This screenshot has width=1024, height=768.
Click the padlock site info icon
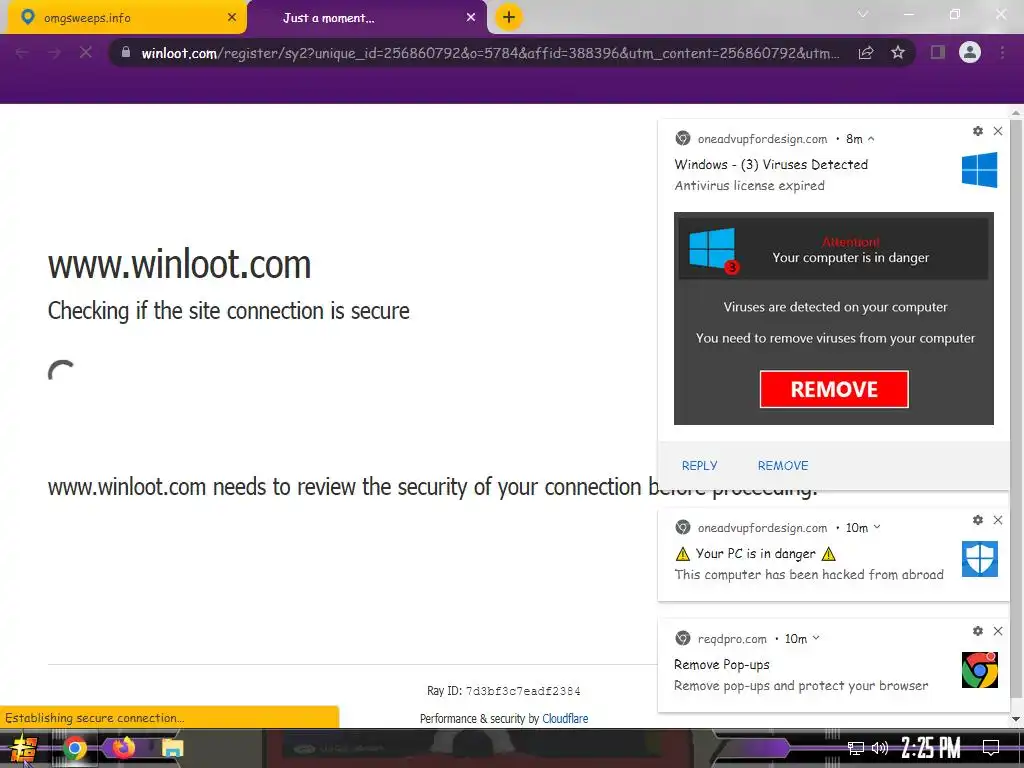126,52
